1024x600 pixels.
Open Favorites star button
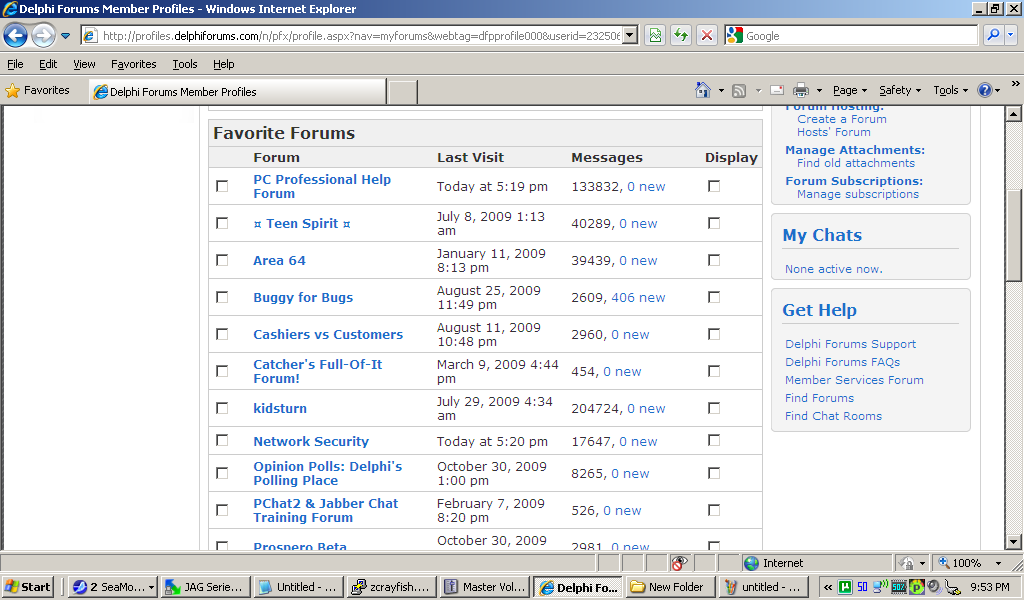(x=37, y=90)
